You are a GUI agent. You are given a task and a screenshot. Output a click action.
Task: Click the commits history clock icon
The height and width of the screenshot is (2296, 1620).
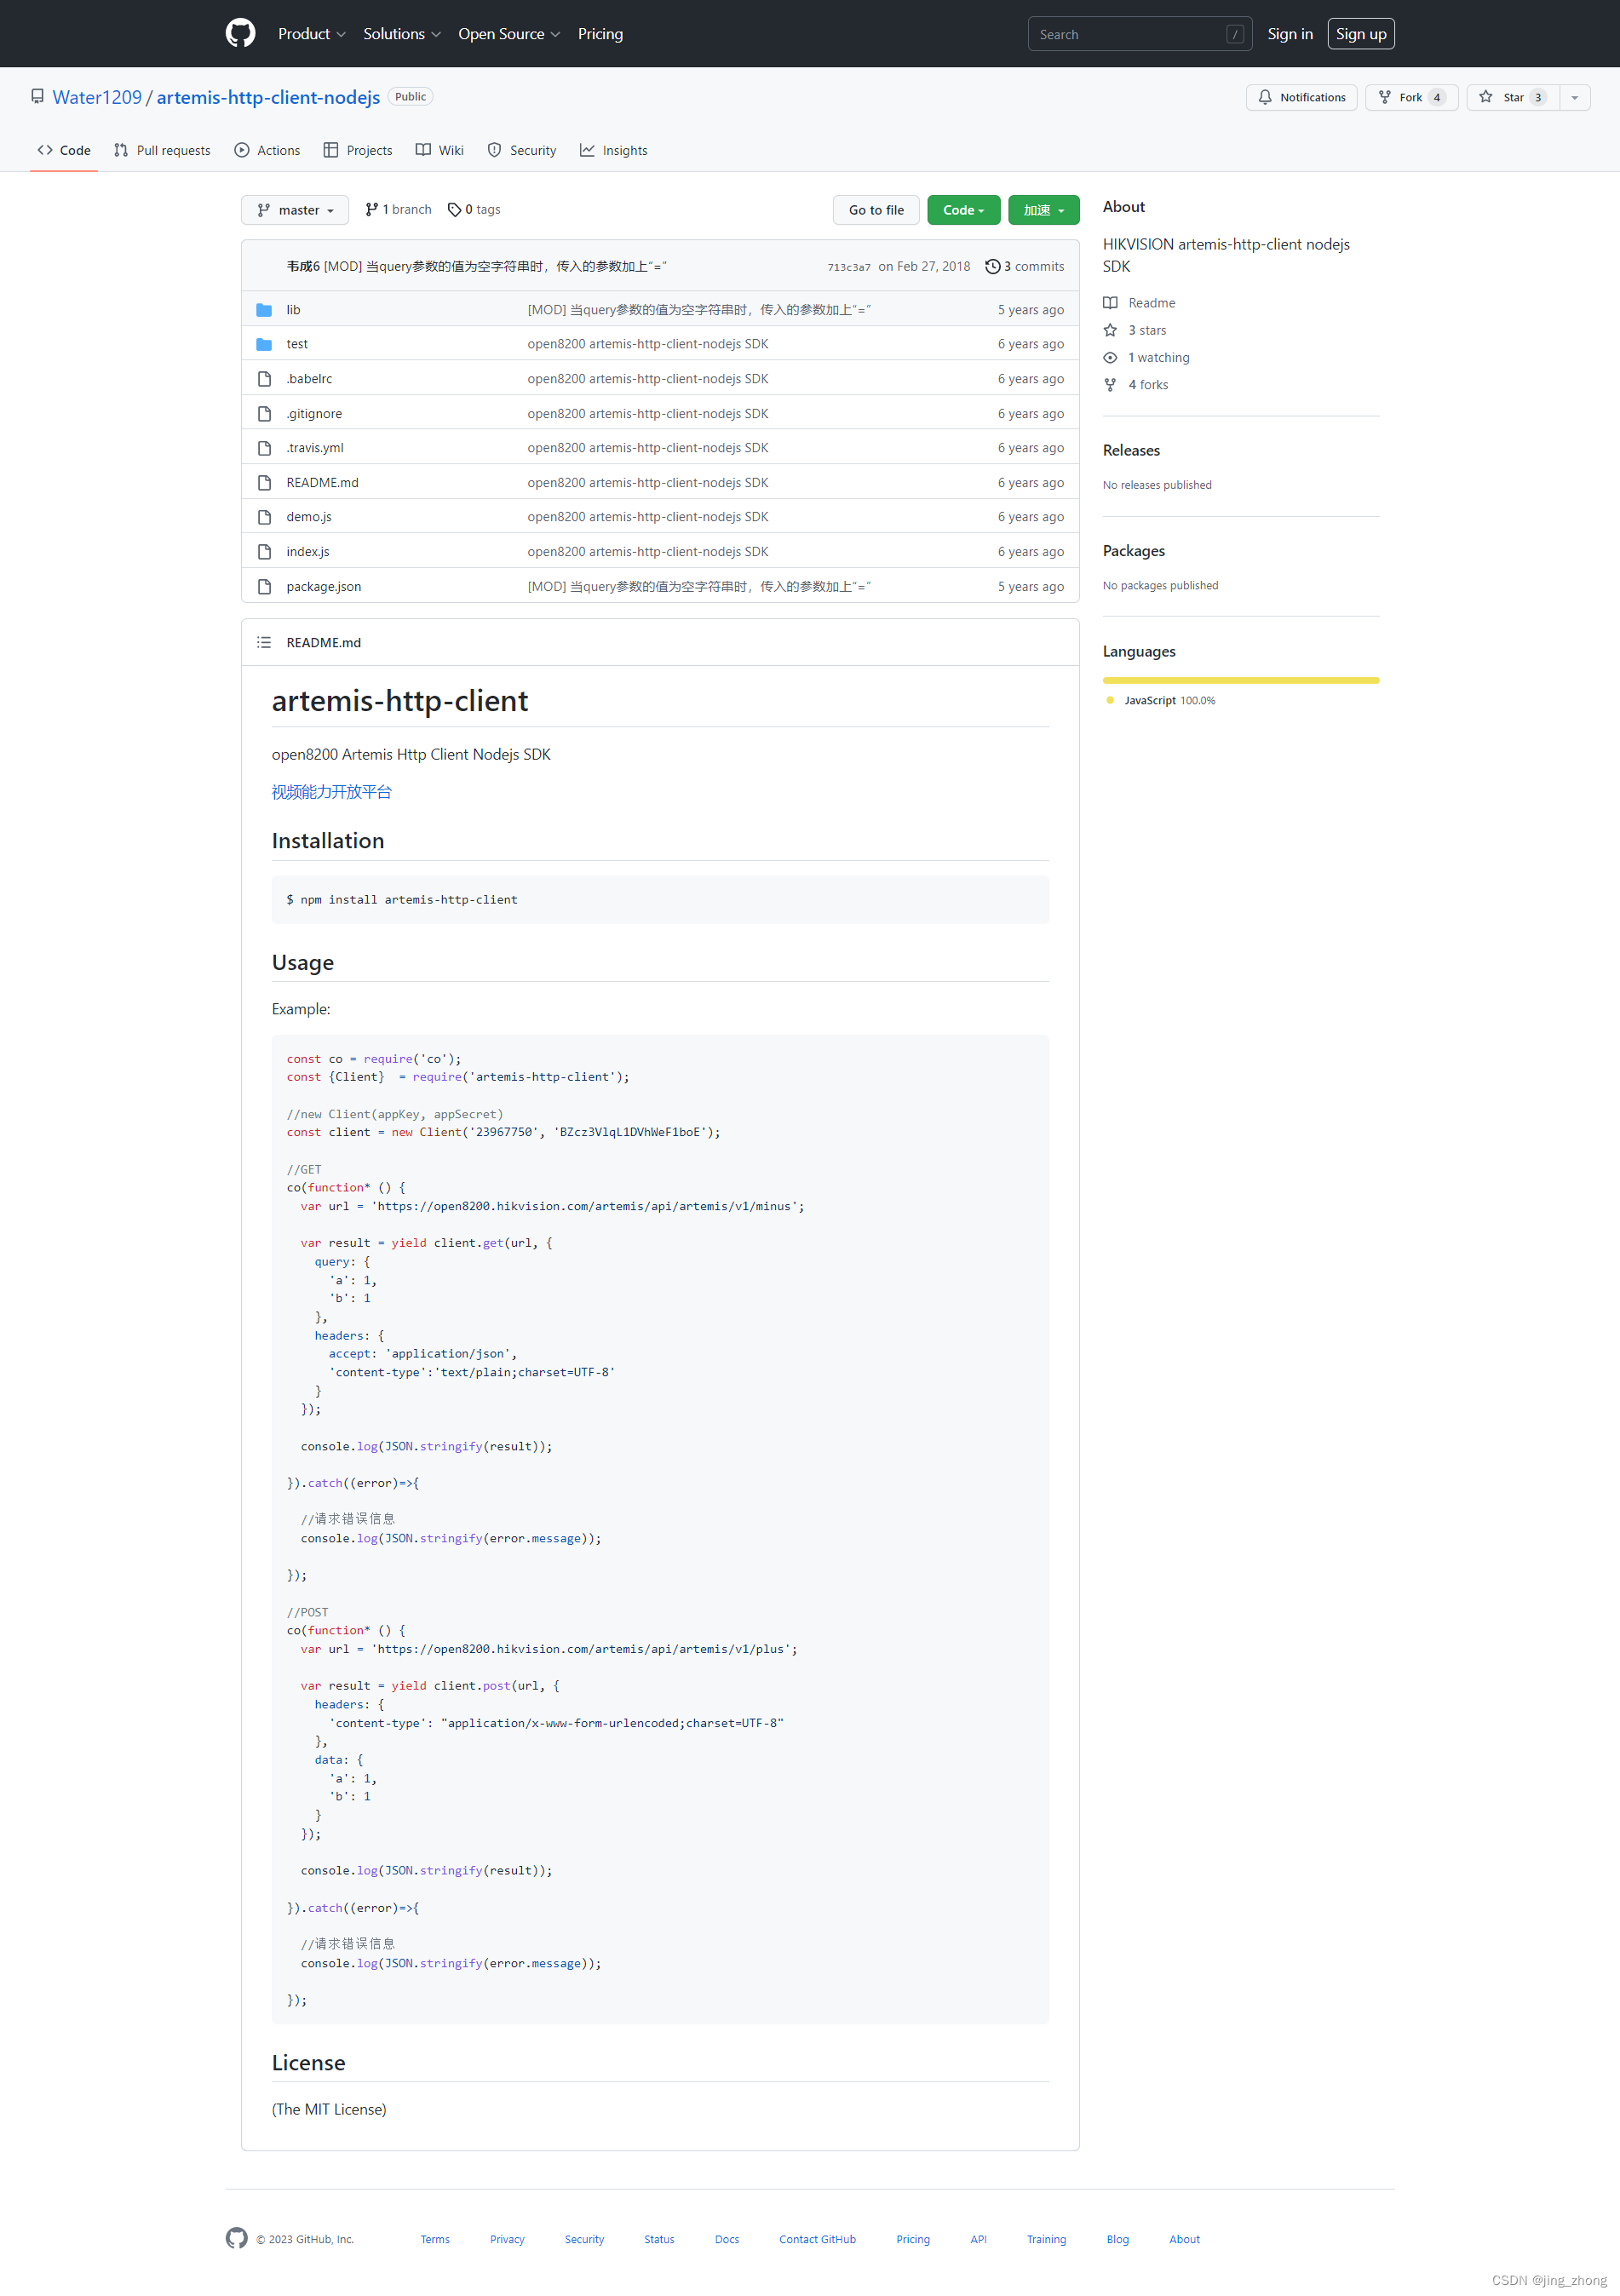click(992, 267)
